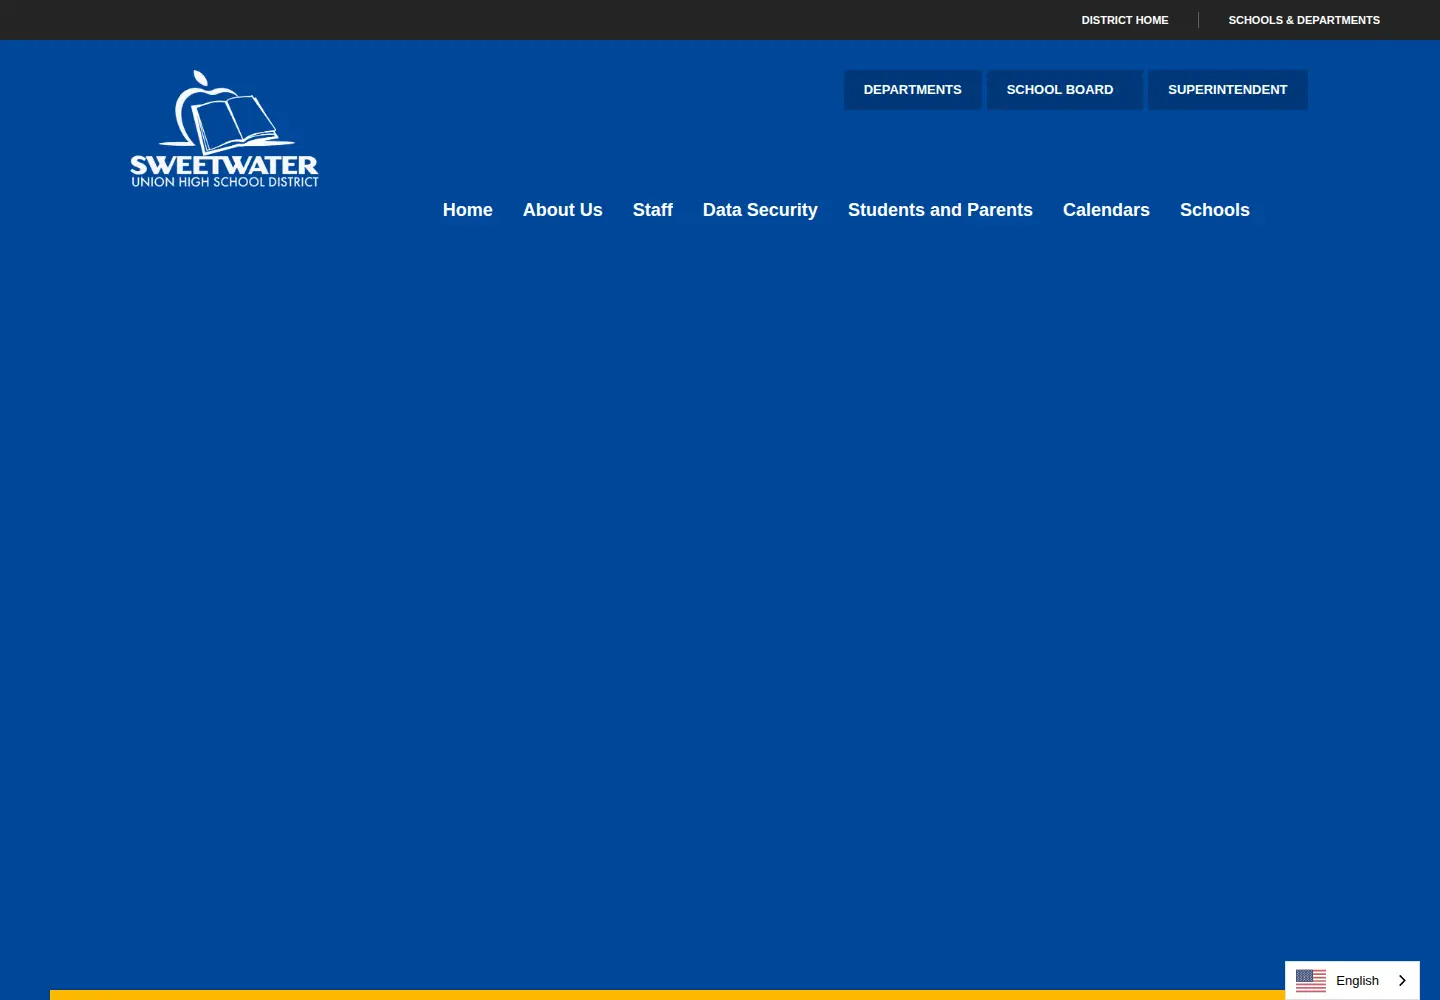Open the Data Security menu
This screenshot has width=1440, height=1000.
760,210
